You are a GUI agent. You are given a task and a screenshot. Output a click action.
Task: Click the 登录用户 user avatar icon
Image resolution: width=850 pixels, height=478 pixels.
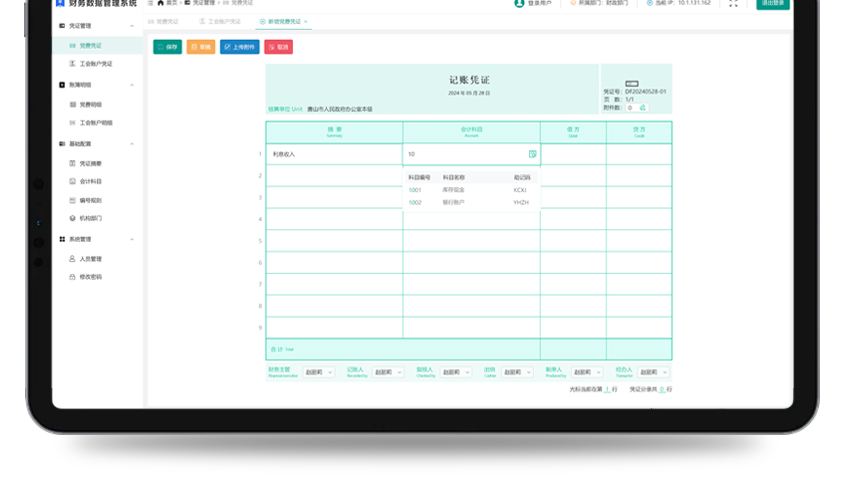click(x=519, y=3)
